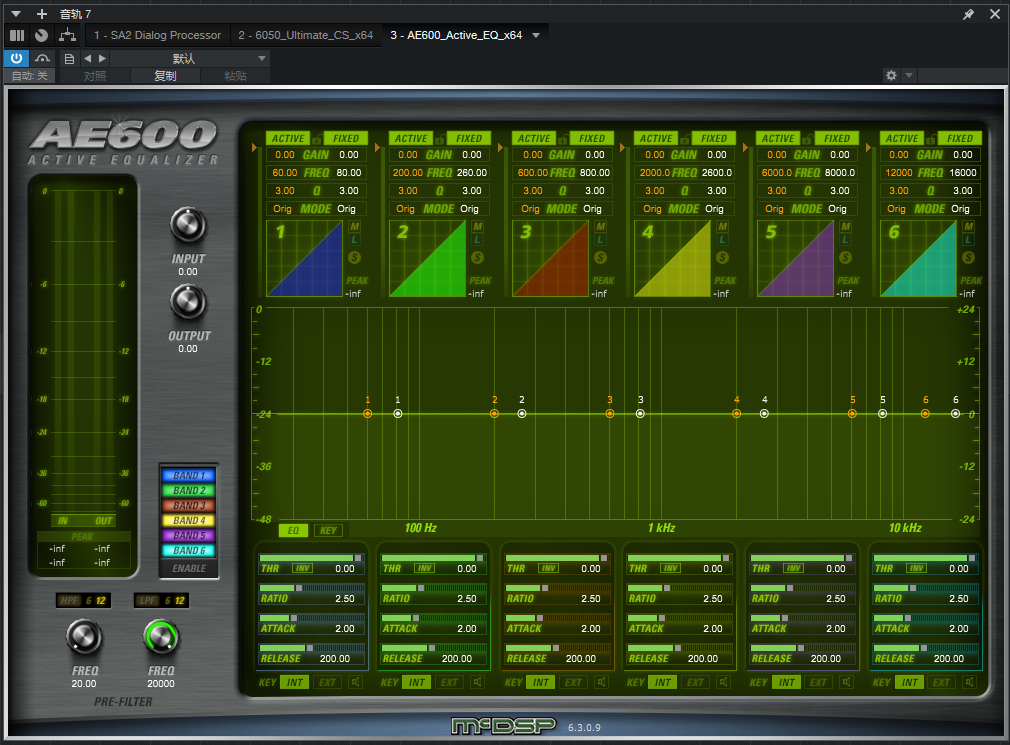Solo band 1 with the S button
Screen dimensions: 1010x745
pyautogui.click(x=354, y=258)
